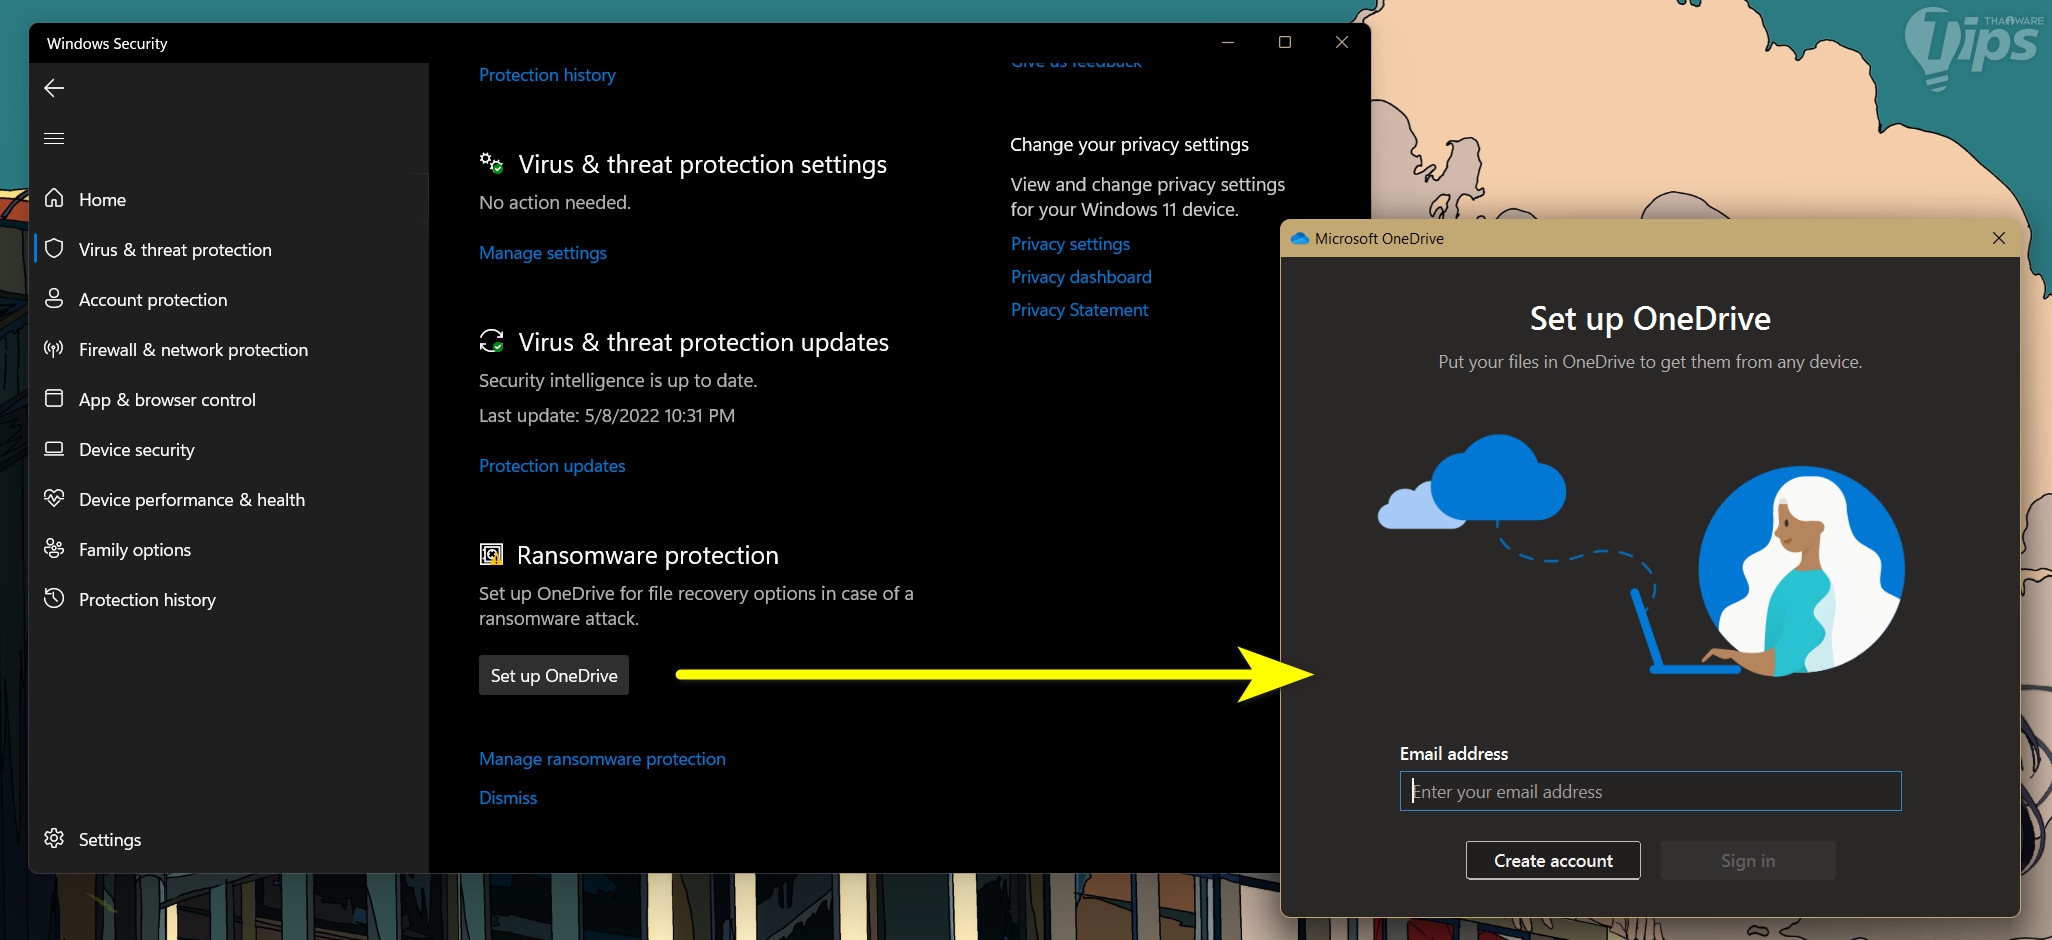Open the Family options menu item

(134, 549)
